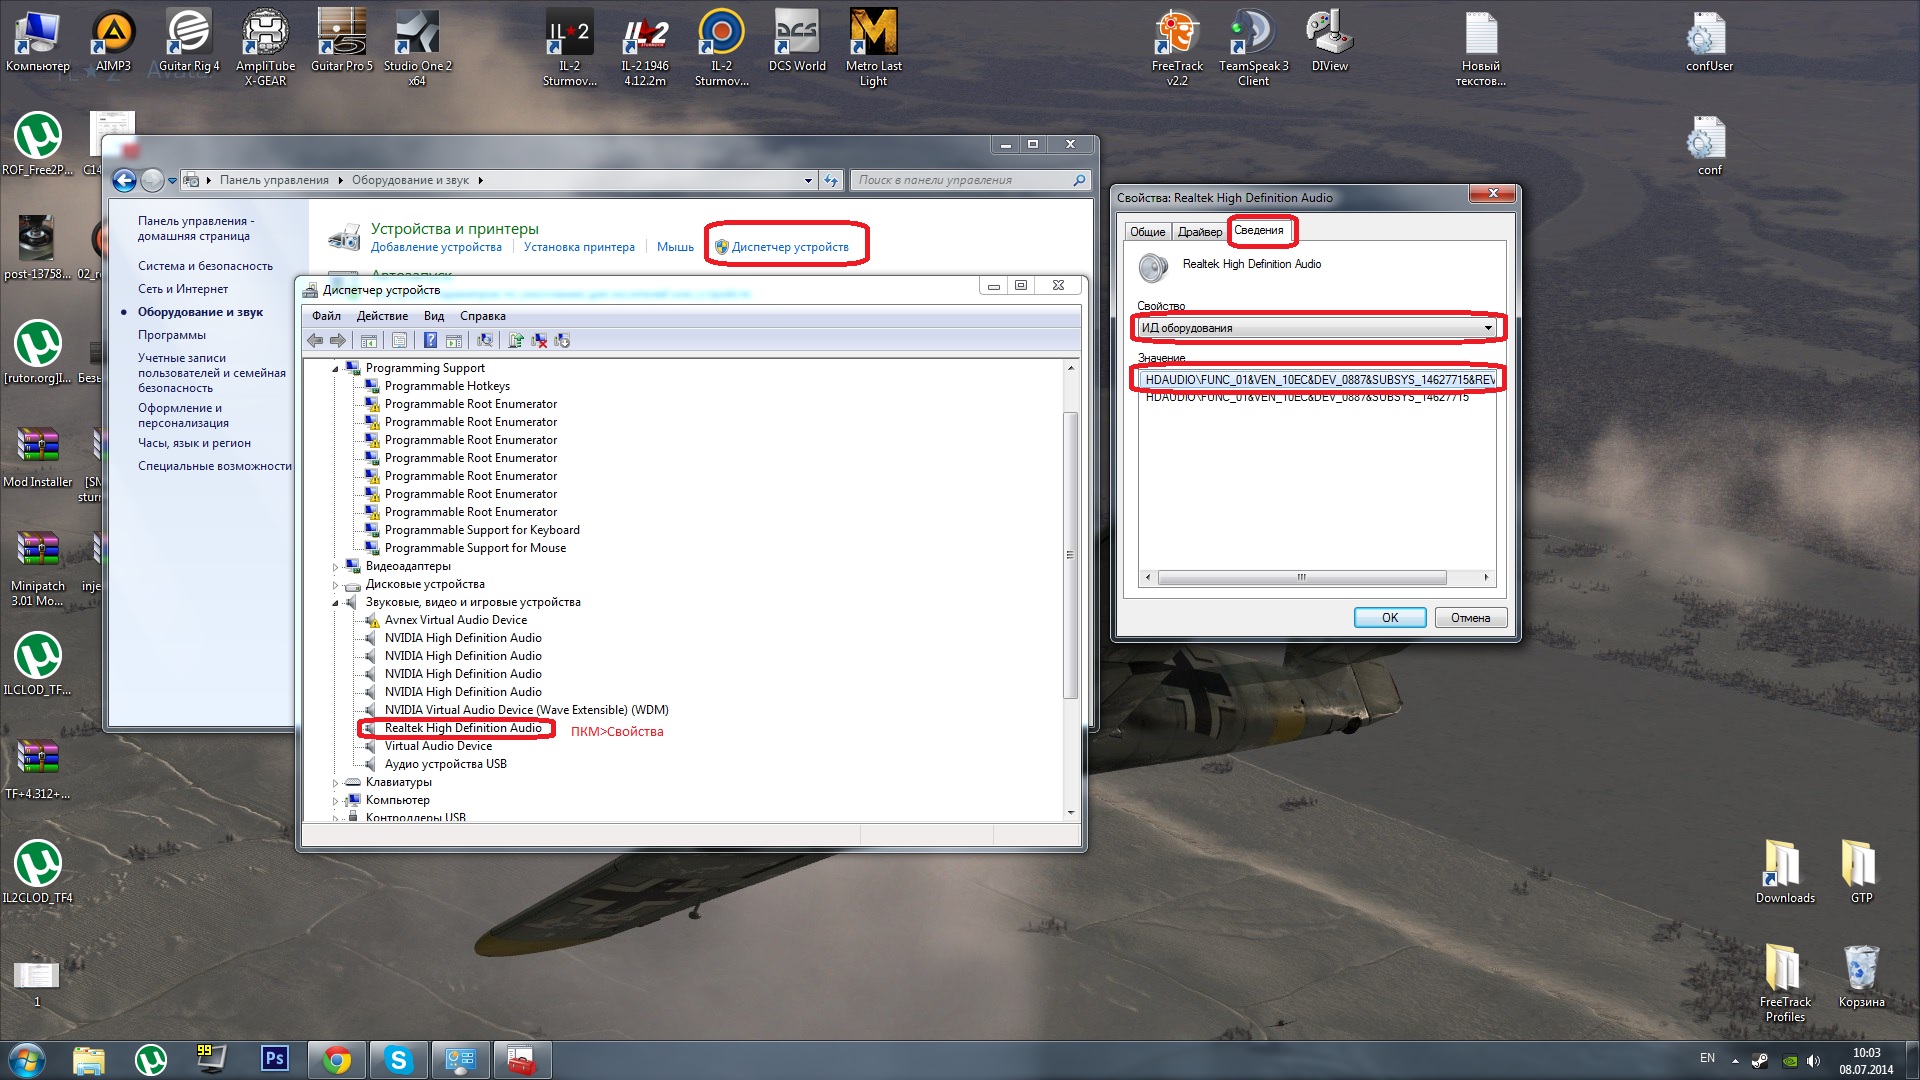Screen dimensions: 1920x1080
Task: Select Аудио устройства USB entry
Action: click(446, 764)
